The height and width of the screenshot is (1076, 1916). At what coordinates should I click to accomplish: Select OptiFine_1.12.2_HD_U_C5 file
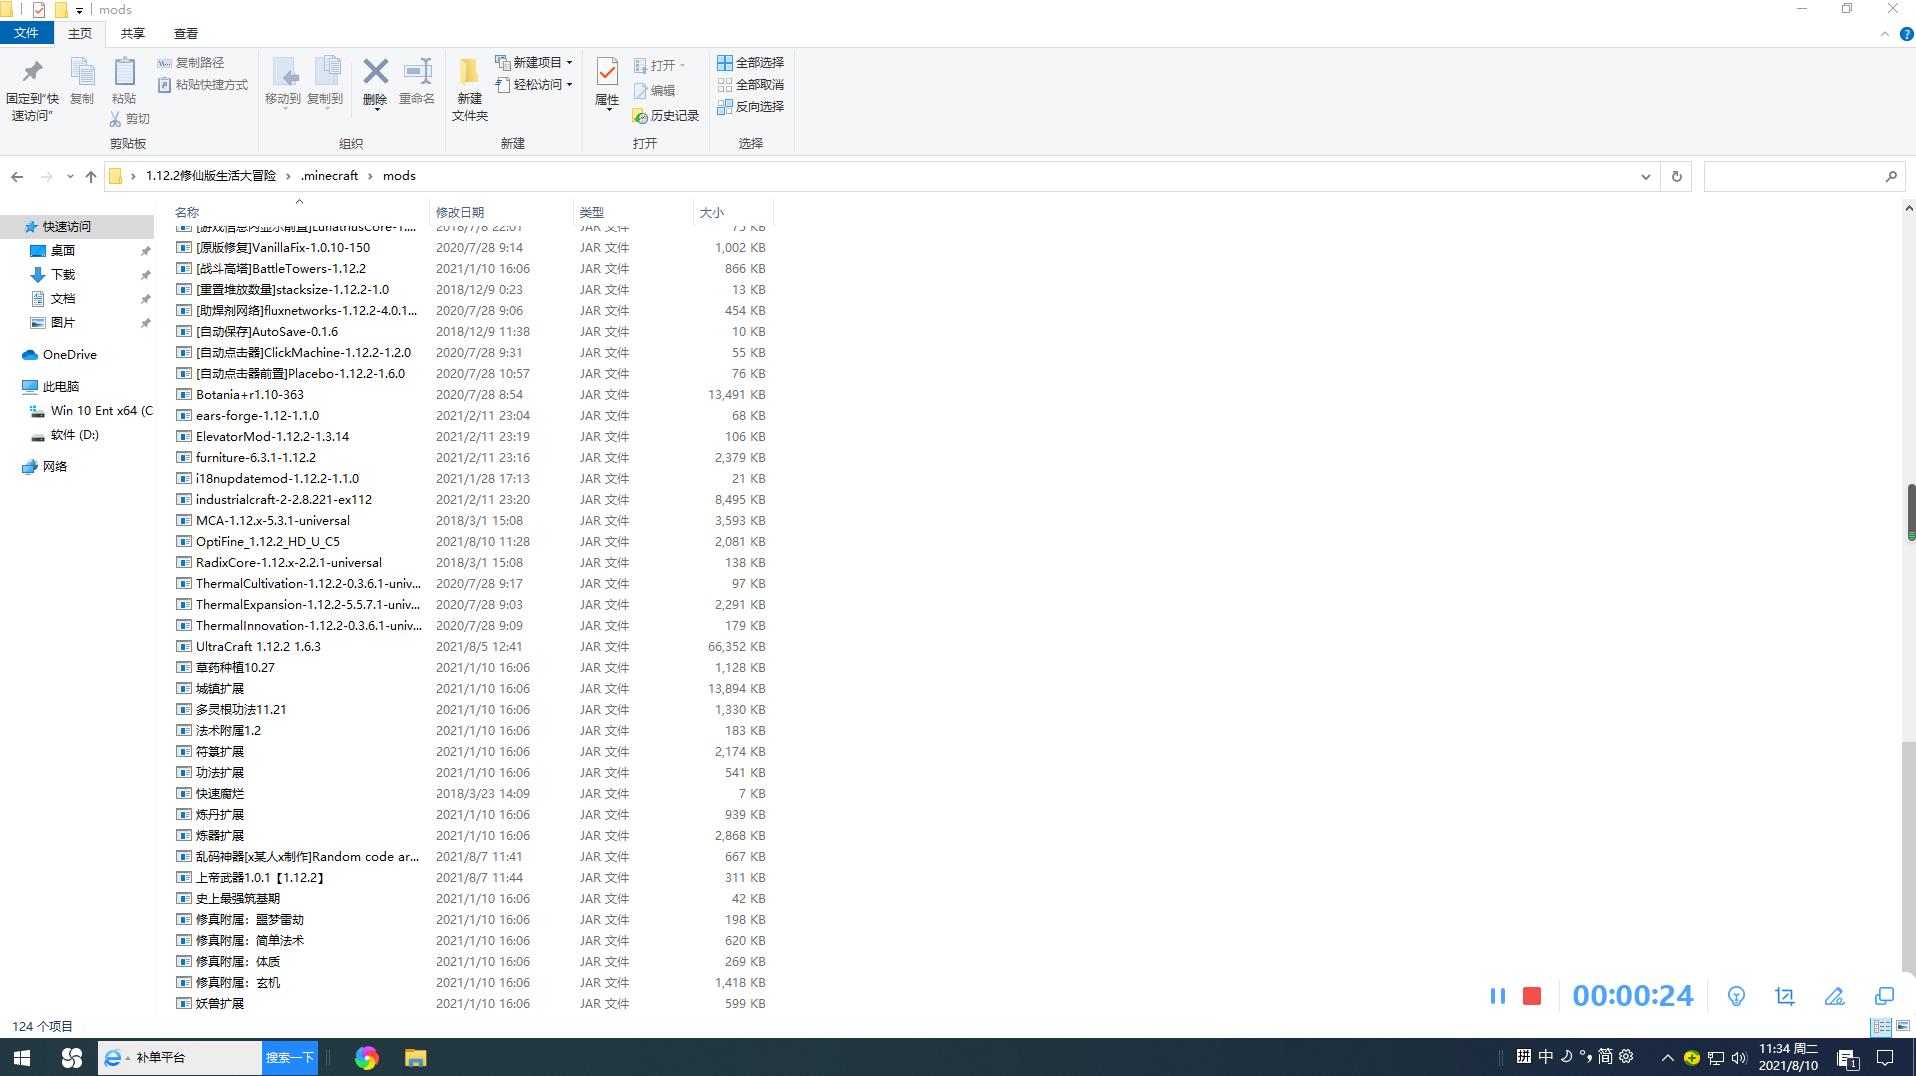267,541
